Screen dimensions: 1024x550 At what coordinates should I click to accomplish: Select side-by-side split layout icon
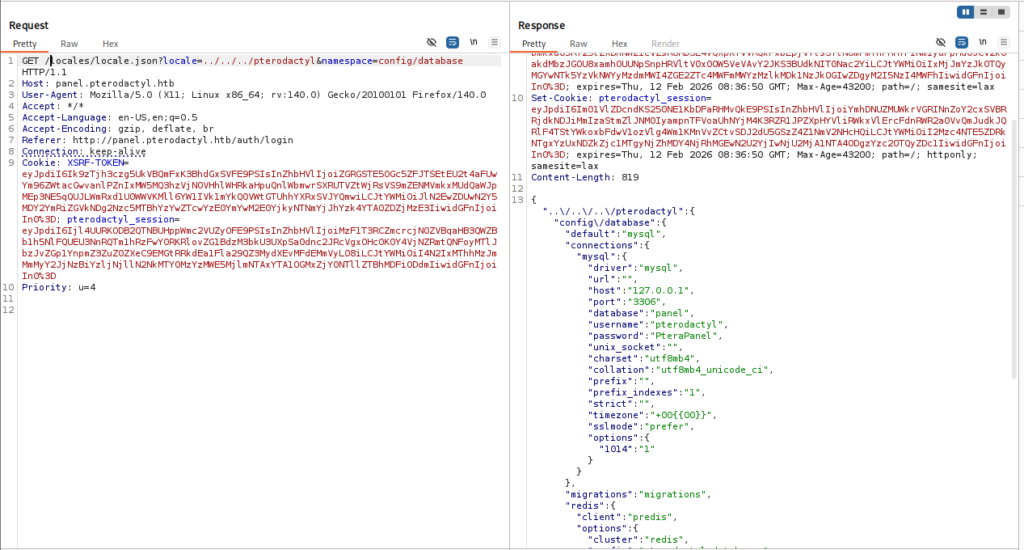point(966,11)
